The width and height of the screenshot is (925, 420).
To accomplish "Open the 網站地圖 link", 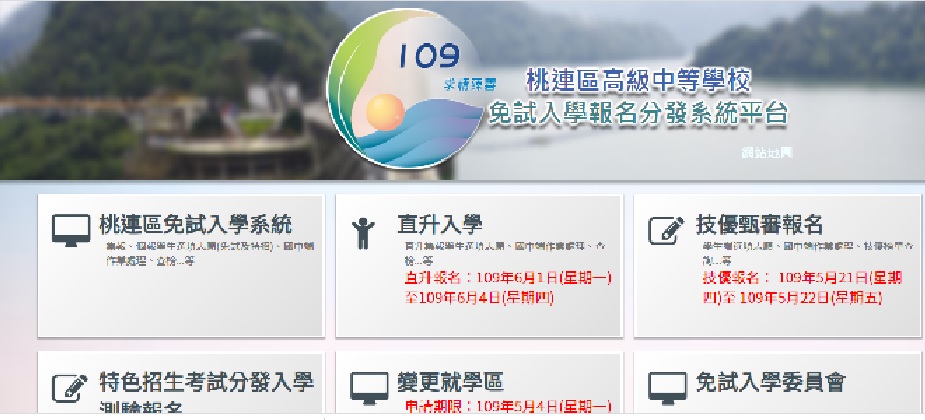I will (x=766, y=153).
